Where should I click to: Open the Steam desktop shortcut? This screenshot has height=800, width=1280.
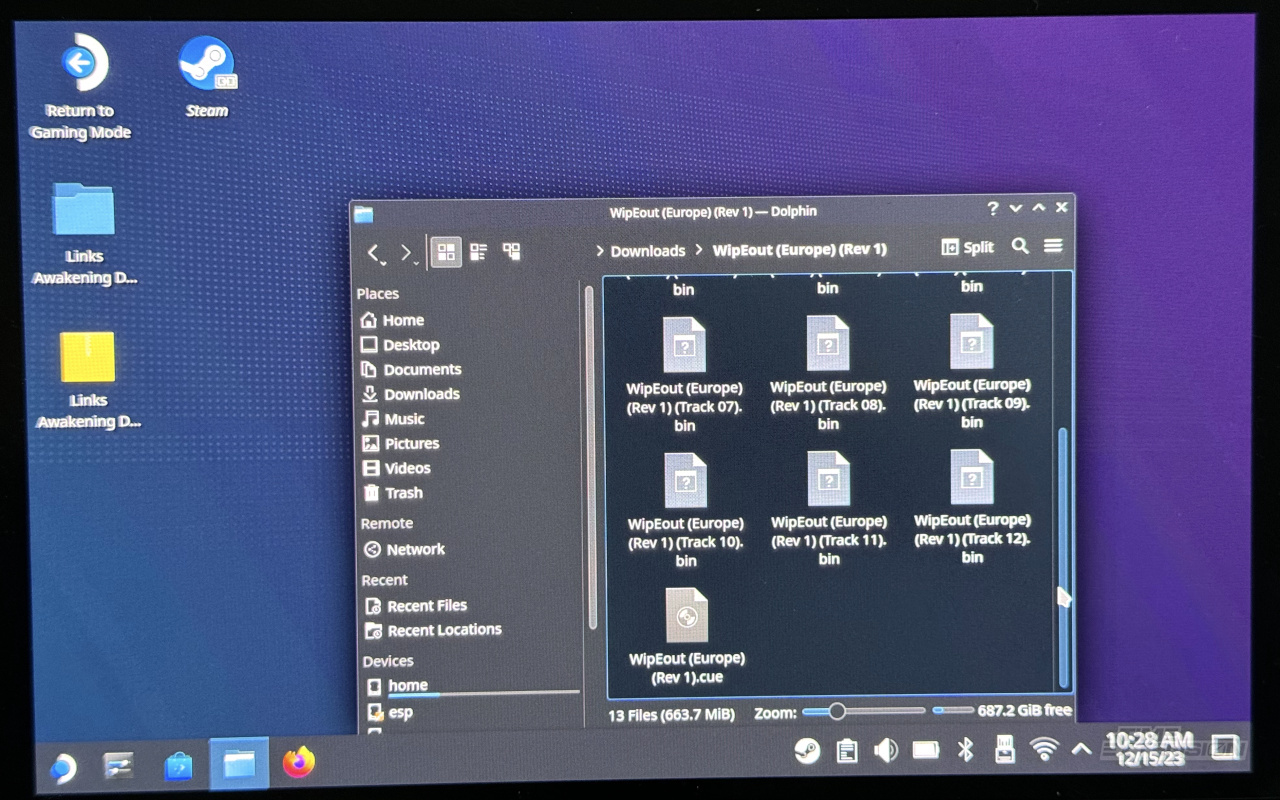tap(207, 78)
